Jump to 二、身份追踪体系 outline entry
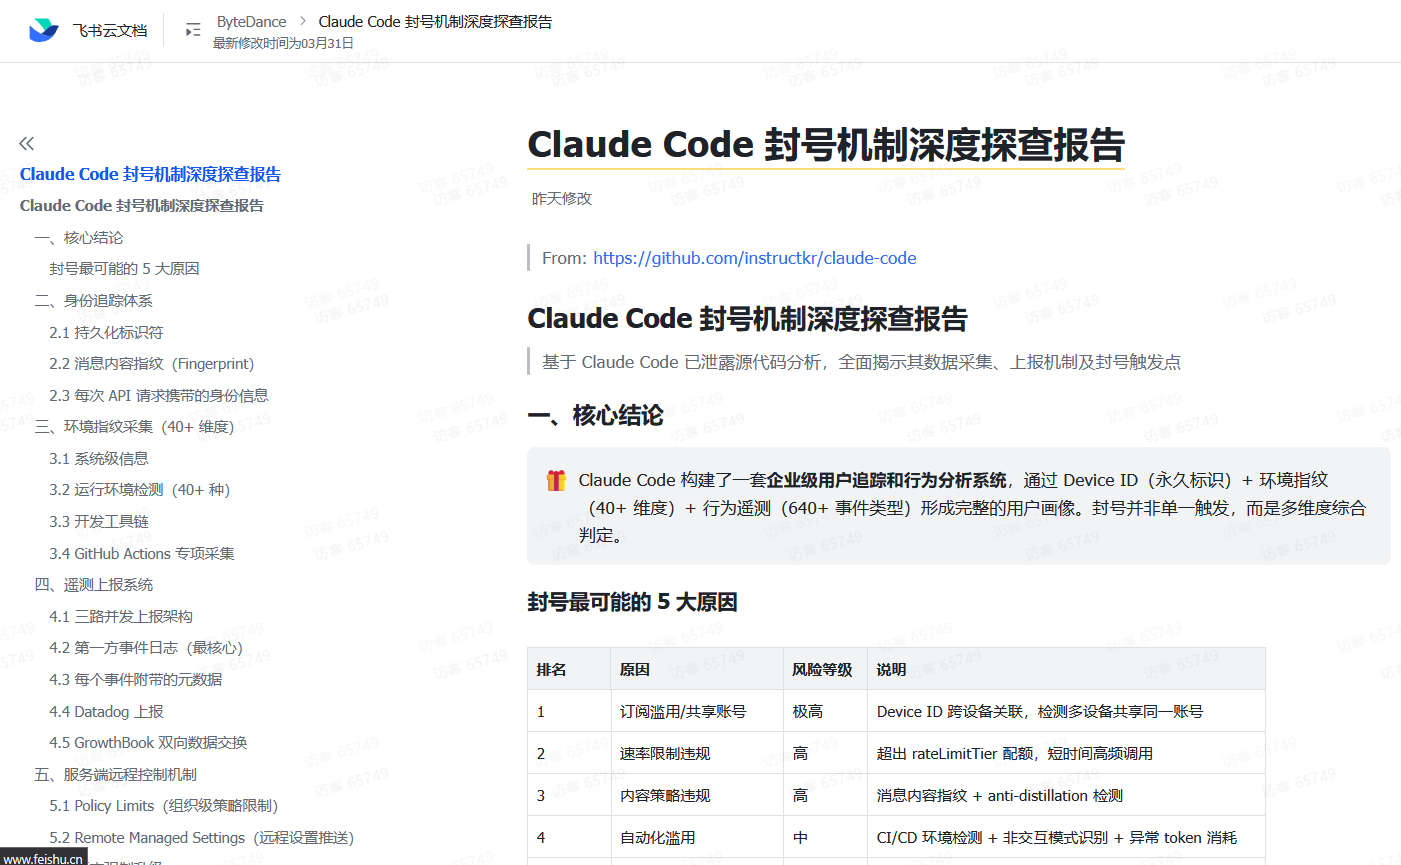 pos(93,301)
